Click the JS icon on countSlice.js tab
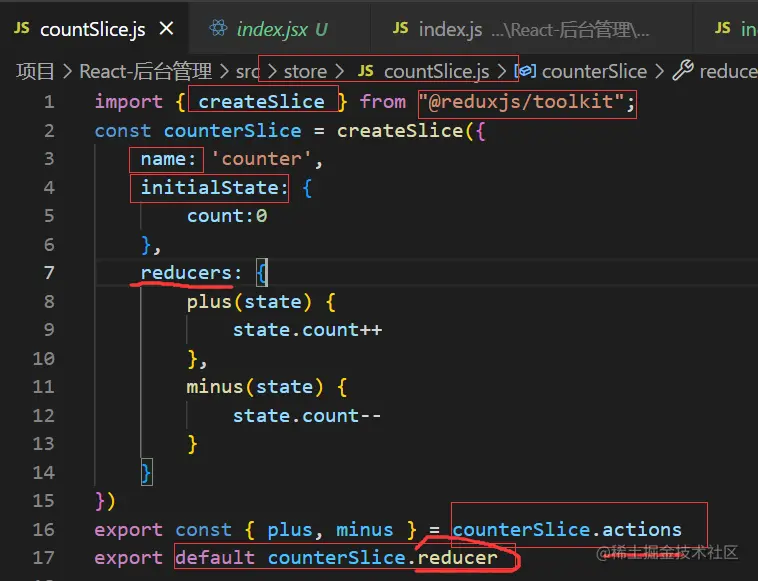This screenshot has height=581, width=758. 22,28
